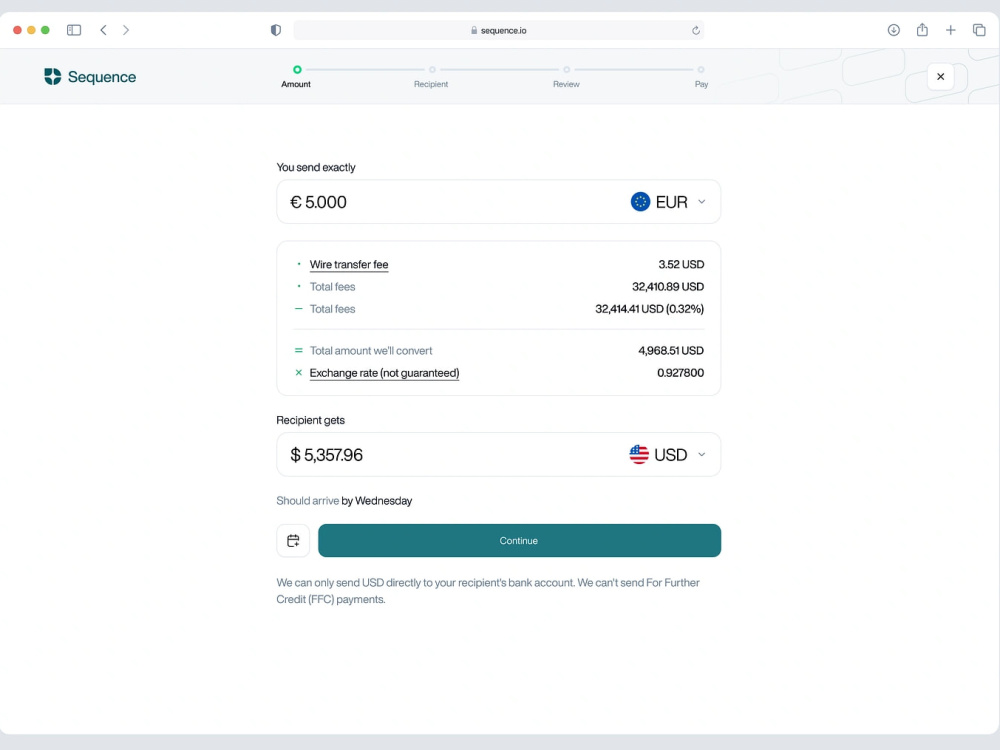Open the browser downloads icon
This screenshot has height=750, width=1000.
[893, 30]
